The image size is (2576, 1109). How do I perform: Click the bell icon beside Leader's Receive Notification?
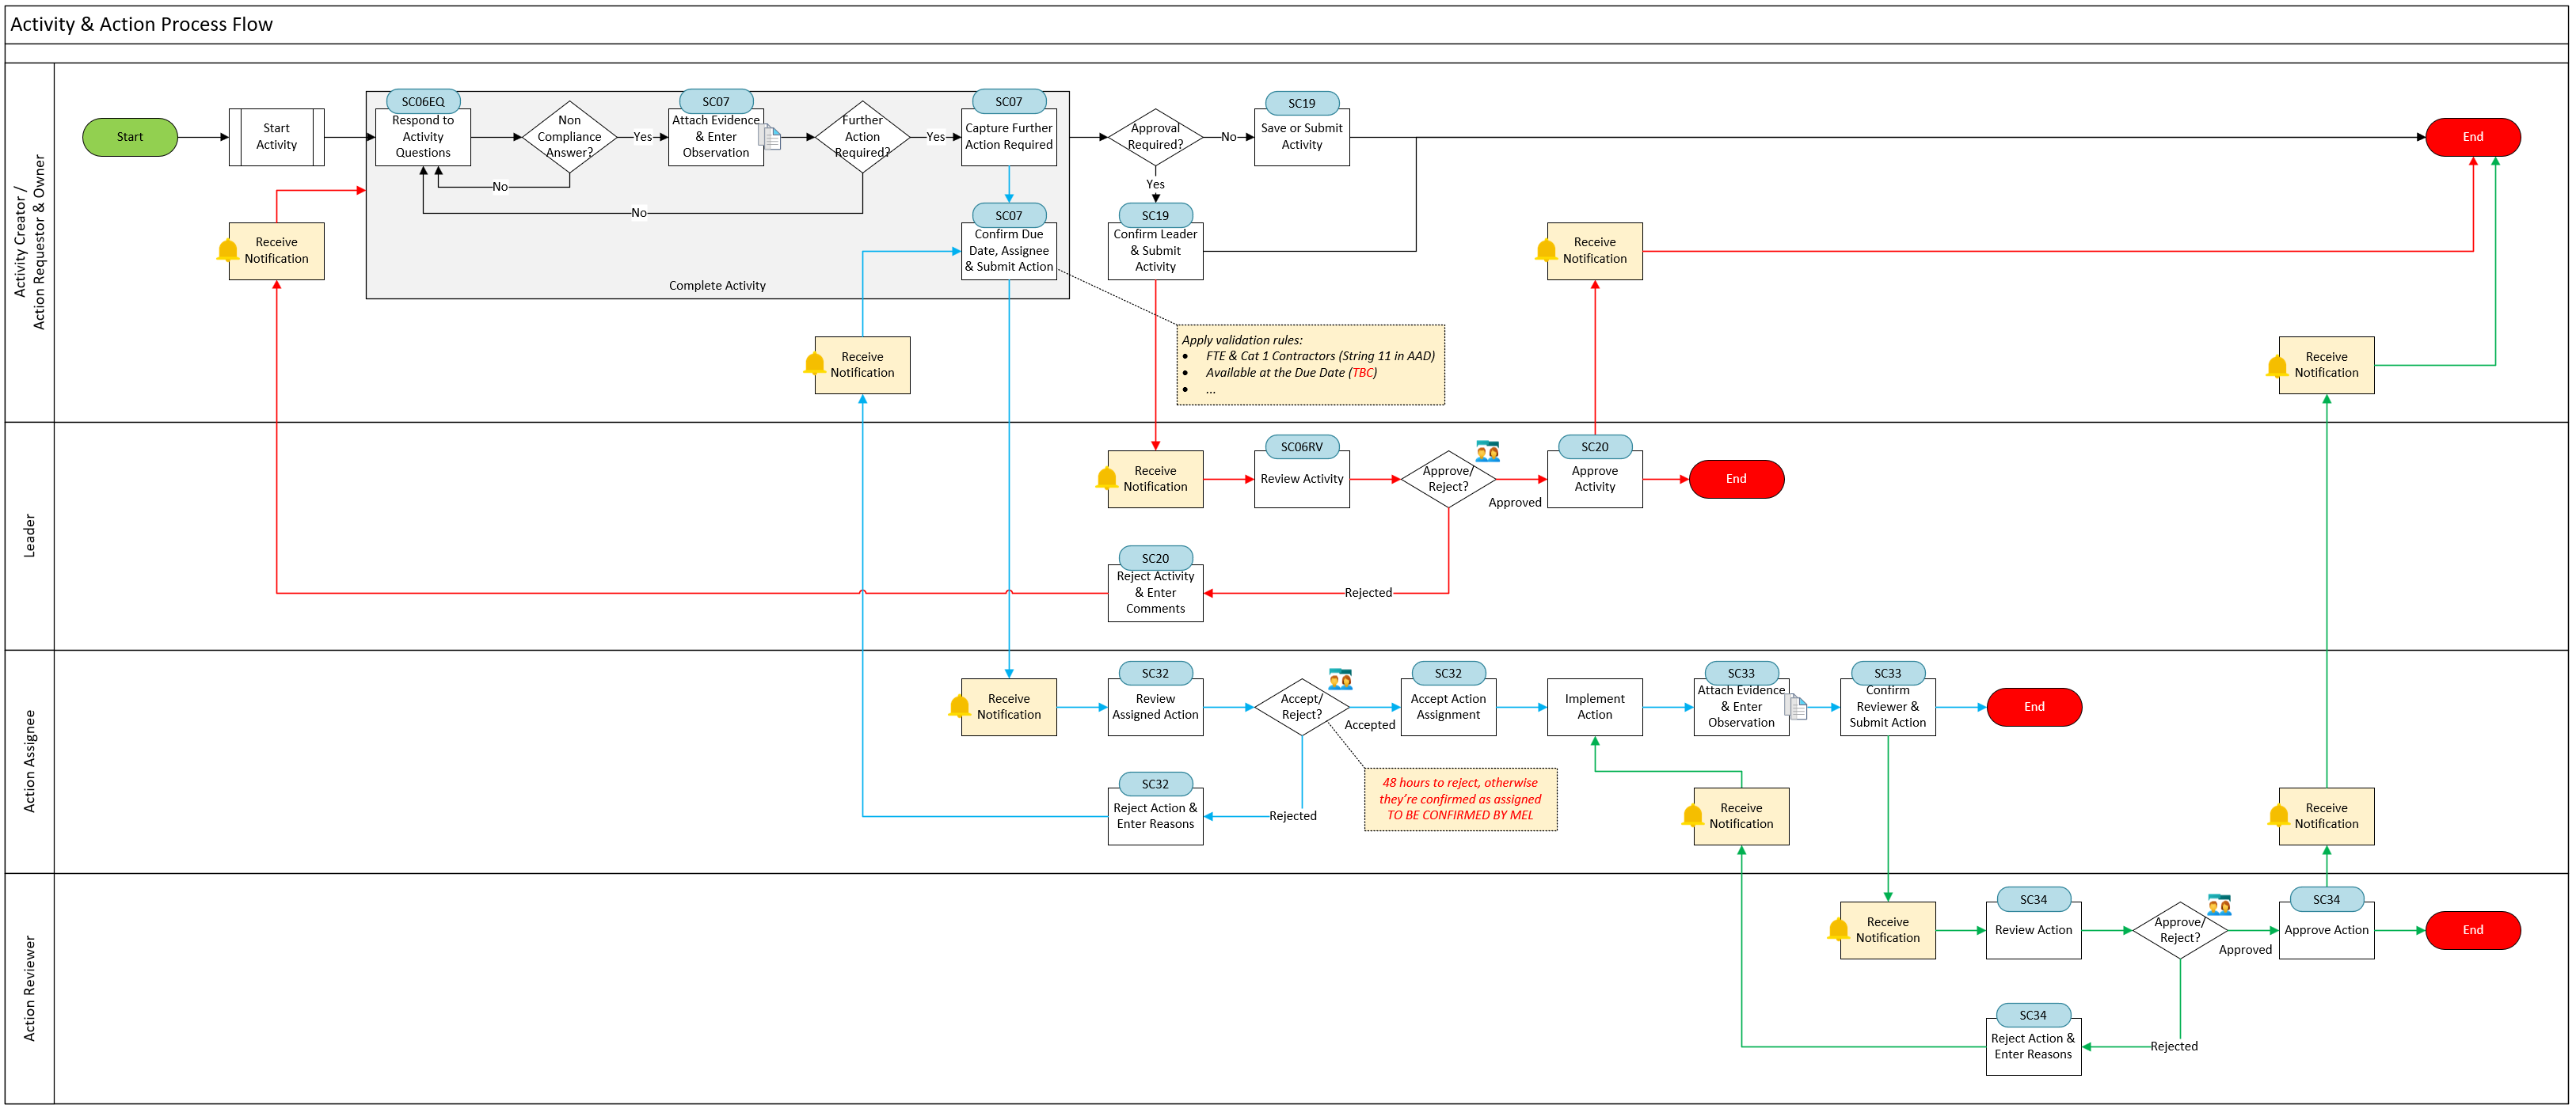point(1106,479)
